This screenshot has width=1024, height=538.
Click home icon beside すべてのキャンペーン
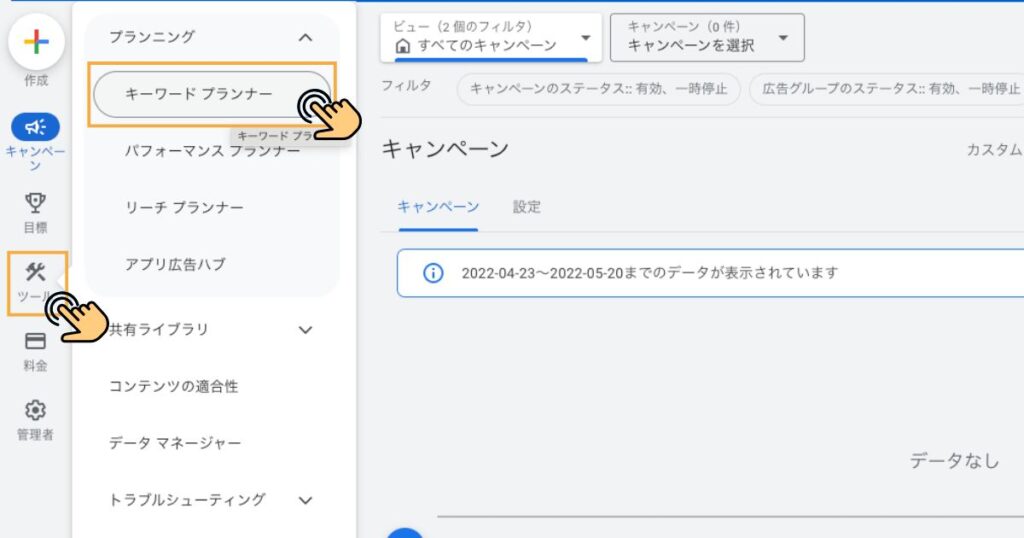pyautogui.click(x=403, y=46)
